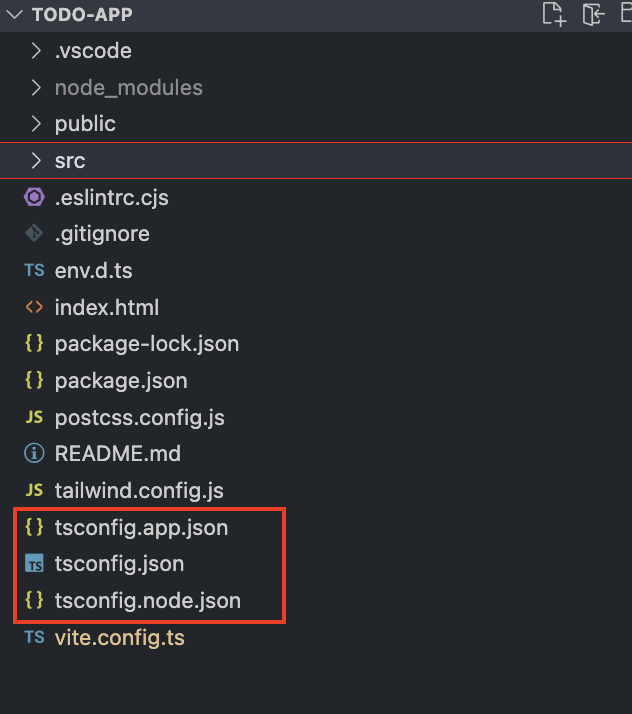This screenshot has width=632, height=714.
Task: Click the New Folder icon
Action: pos(594,14)
